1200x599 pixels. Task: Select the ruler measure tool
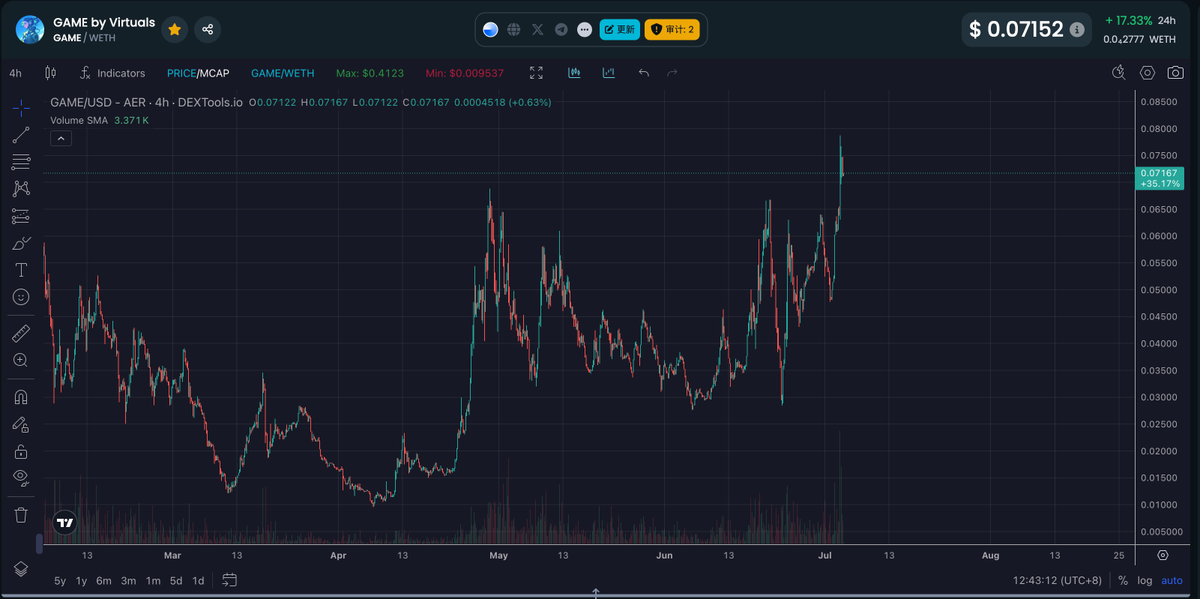click(x=21, y=333)
